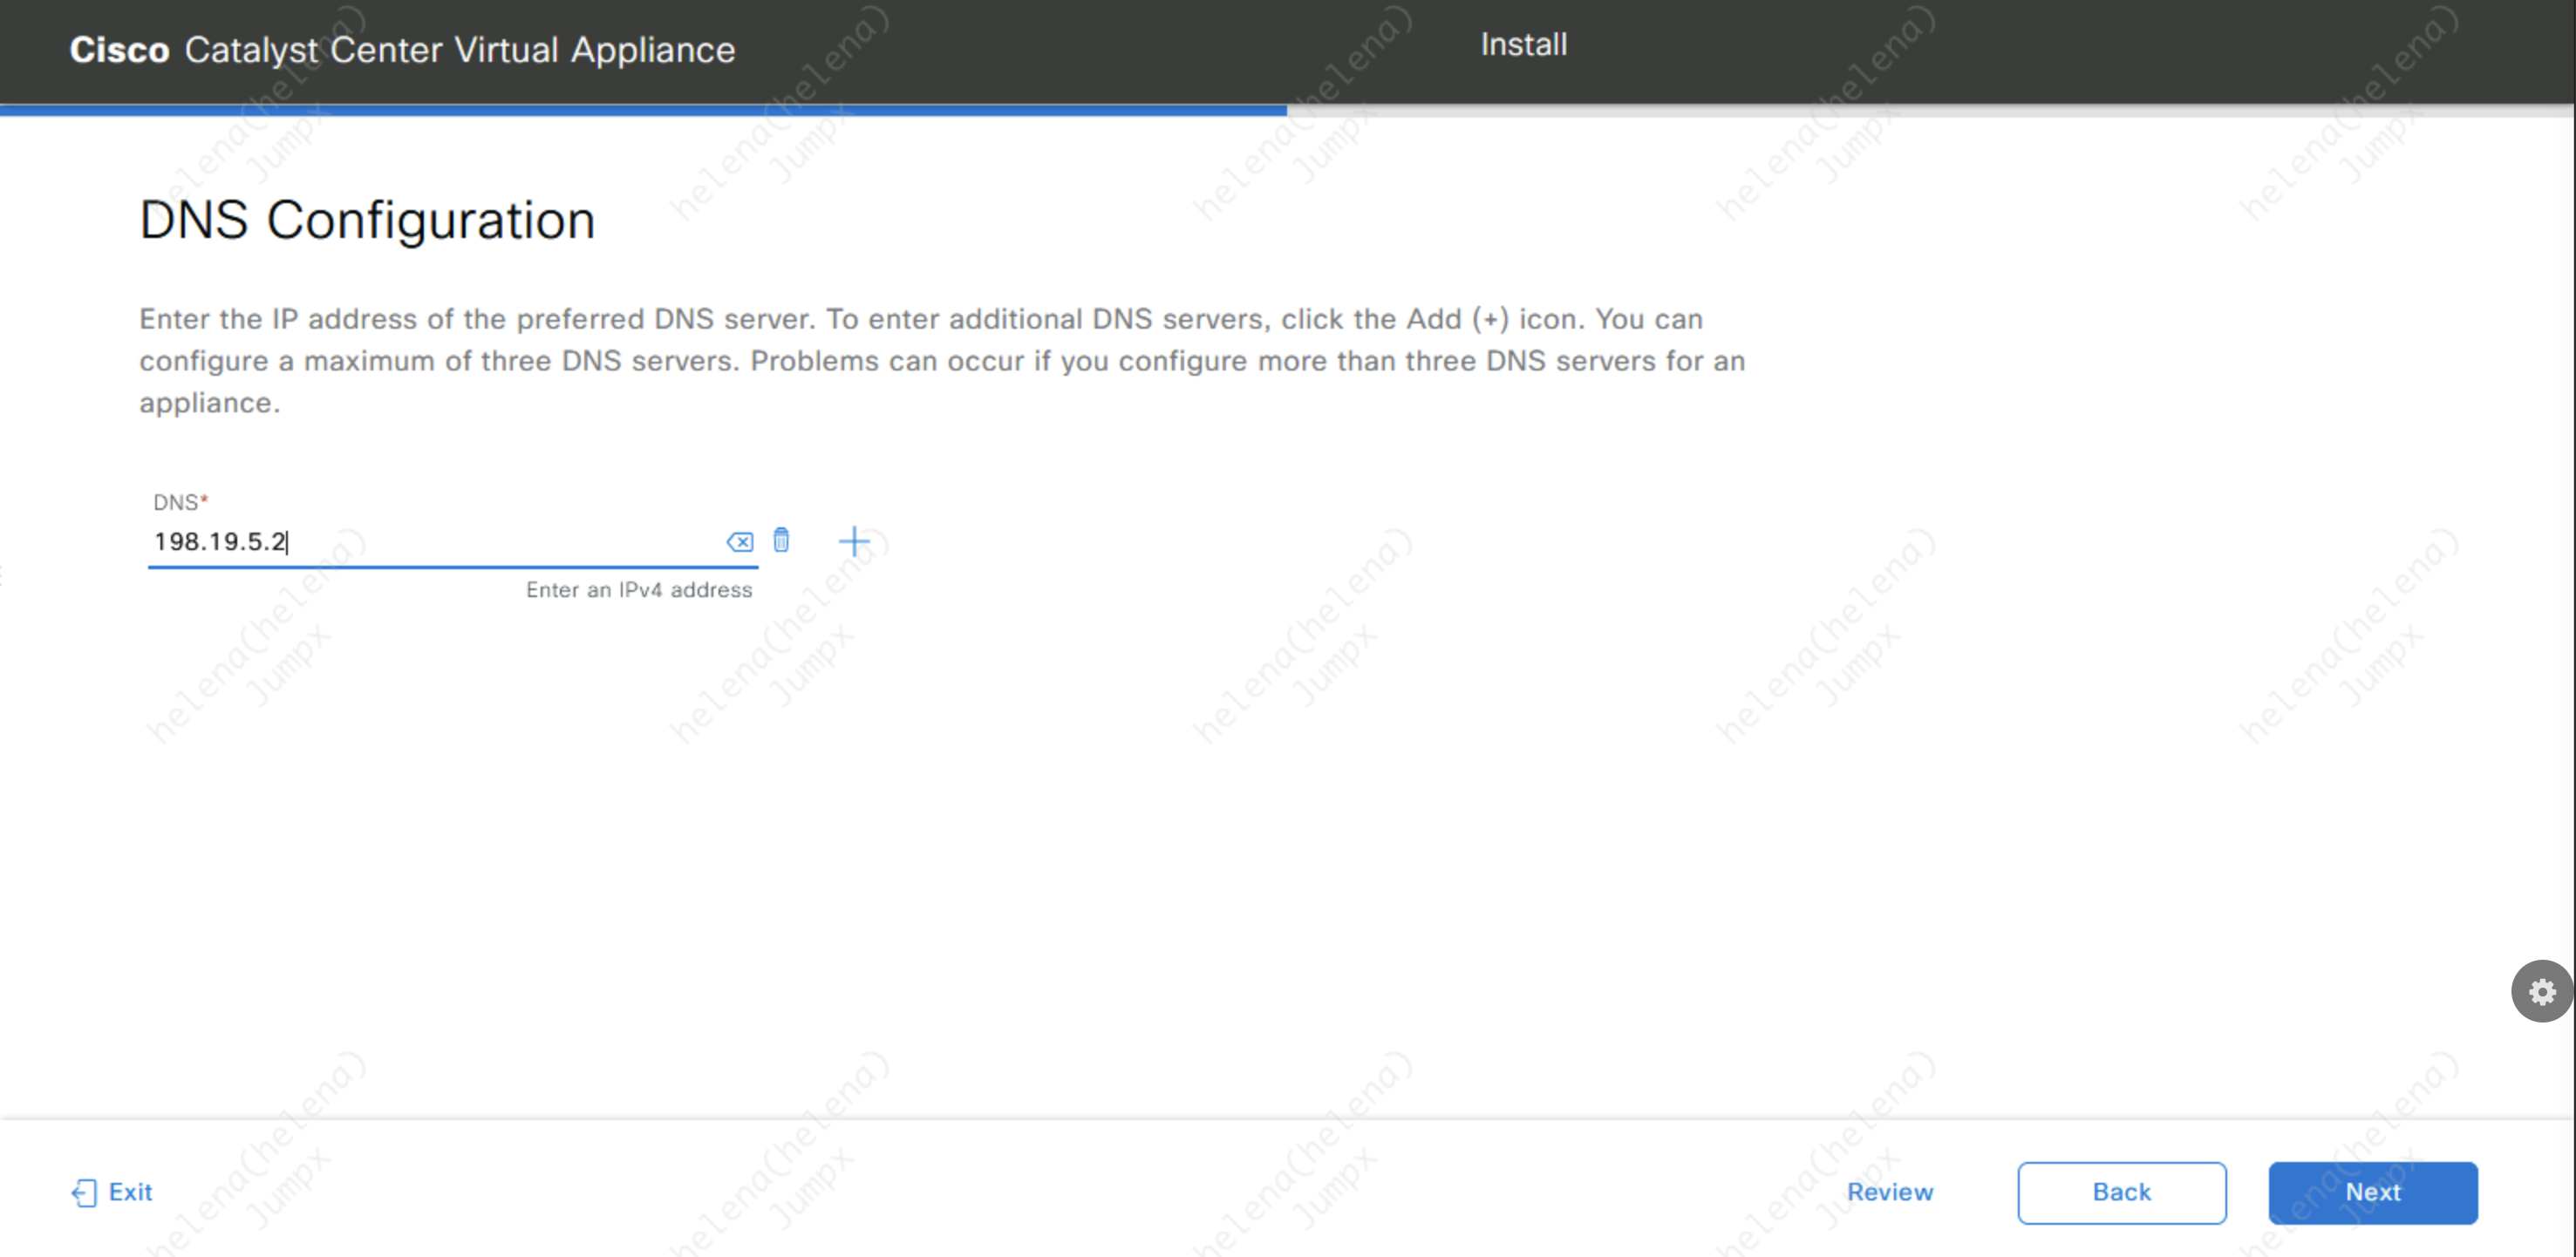The width and height of the screenshot is (2576, 1257).
Task: Select the Install header label
Action: point(1523,45)
